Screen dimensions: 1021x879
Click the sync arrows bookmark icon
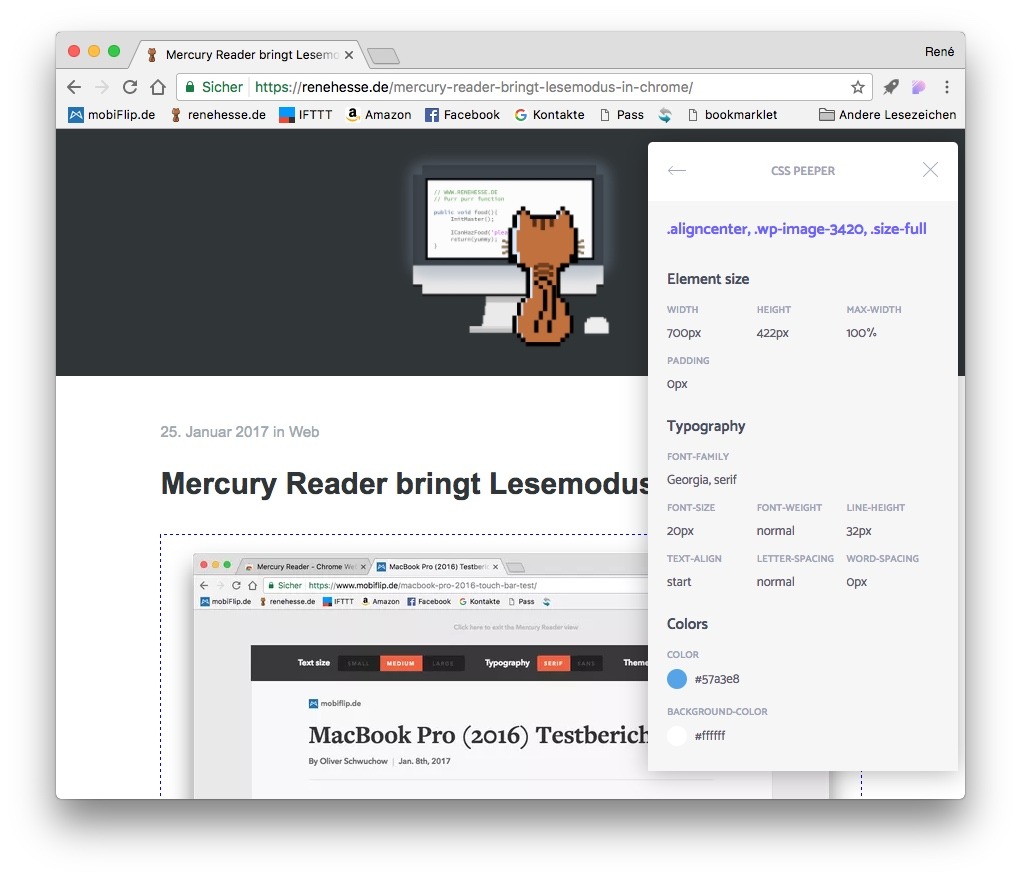[x=664, y=115]
